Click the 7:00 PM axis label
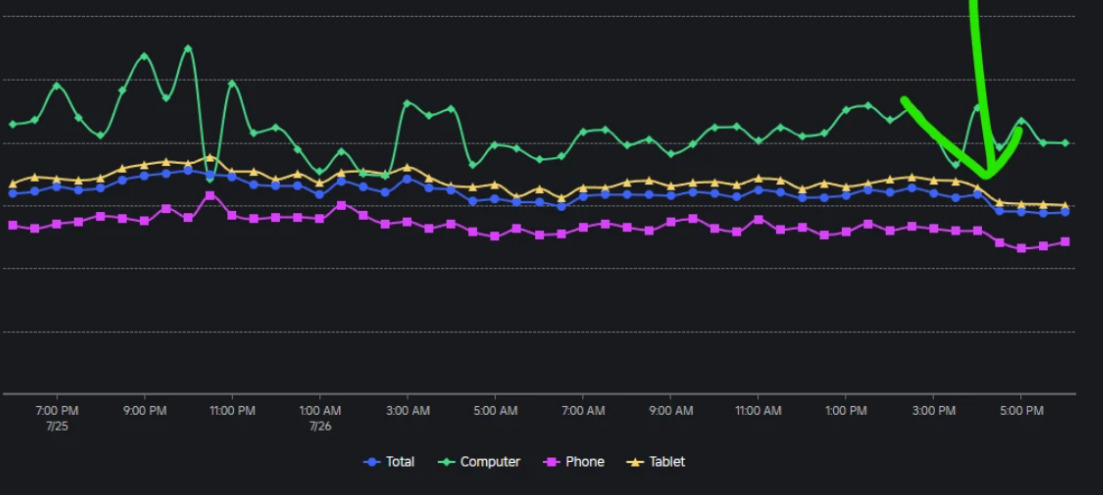Screen dimensions: 1103x495 (57, 410)
